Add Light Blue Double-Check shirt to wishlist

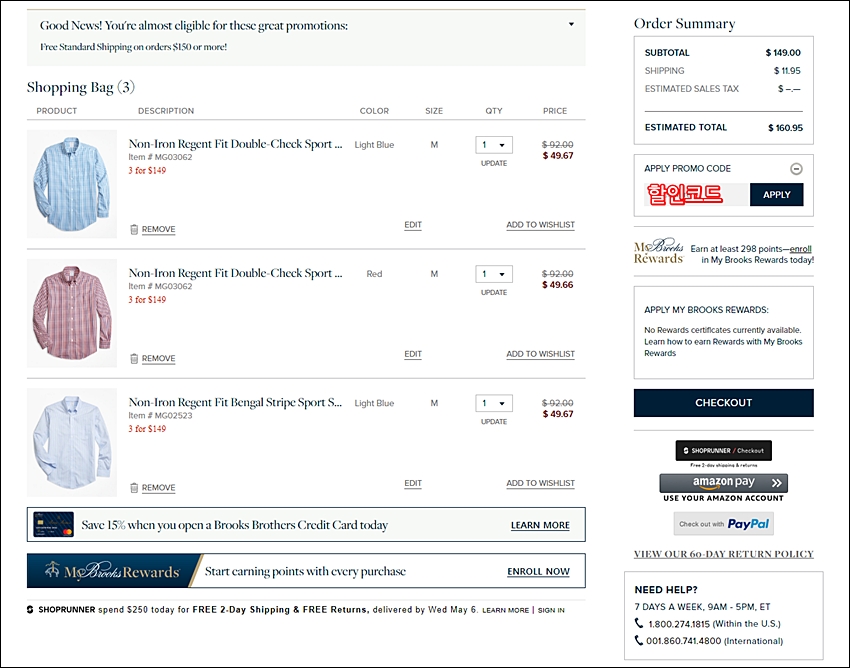[540, 225]
